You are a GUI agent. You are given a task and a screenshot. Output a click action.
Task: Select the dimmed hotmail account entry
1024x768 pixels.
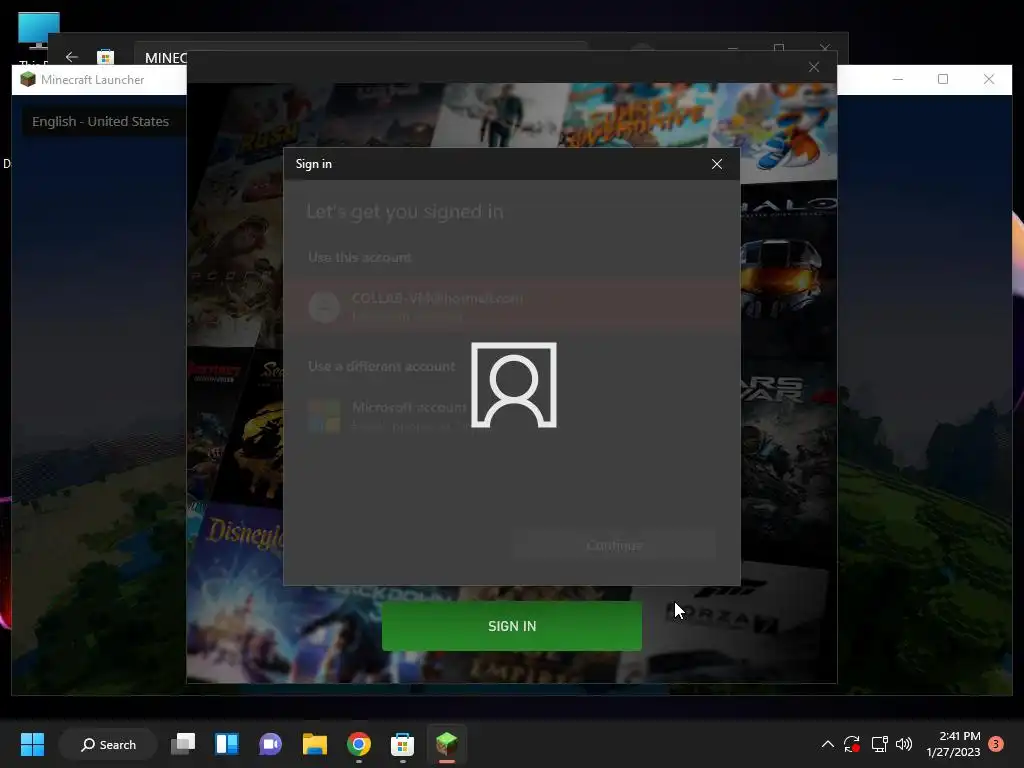pos(513,307)
